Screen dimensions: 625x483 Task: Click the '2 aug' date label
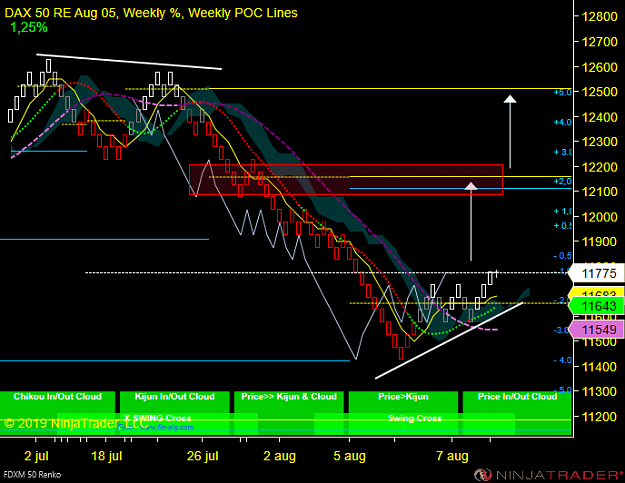point(279,456)
